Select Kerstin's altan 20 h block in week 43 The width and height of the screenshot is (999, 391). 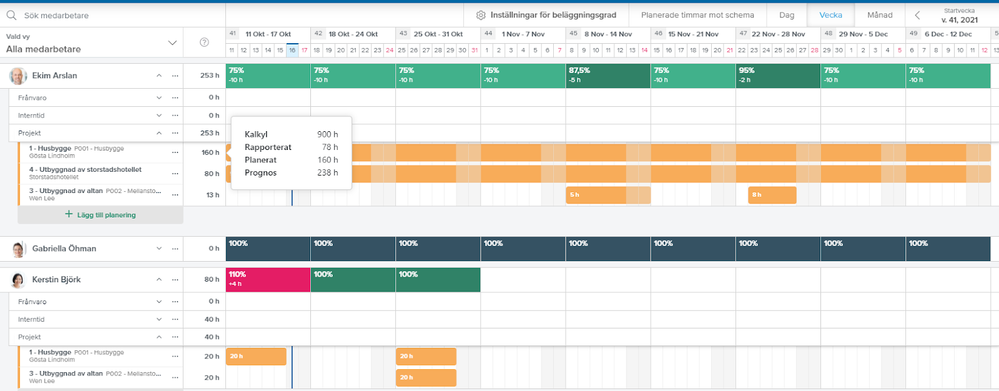pyautogui.click(x=426, y=378)
